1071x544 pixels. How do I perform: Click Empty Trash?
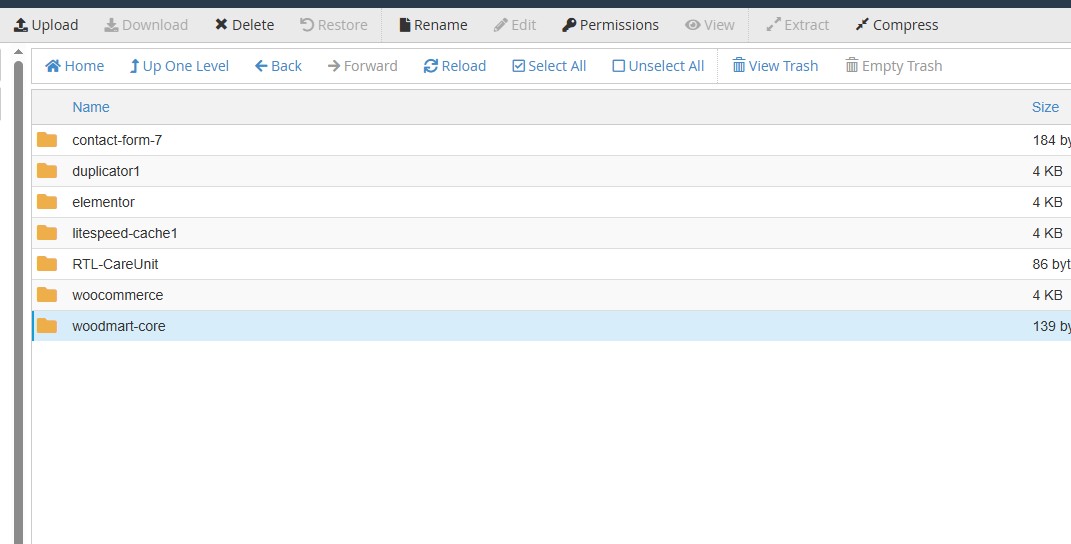coord(894,66)
